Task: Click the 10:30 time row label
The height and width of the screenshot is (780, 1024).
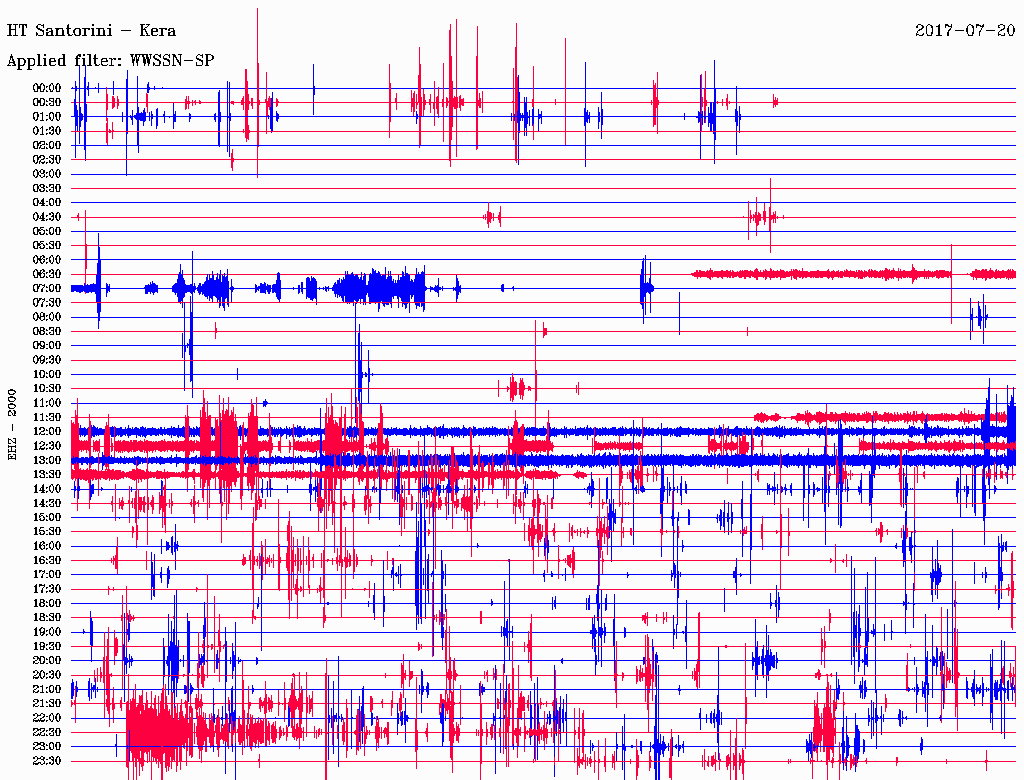Action: [x=47, y=389]
